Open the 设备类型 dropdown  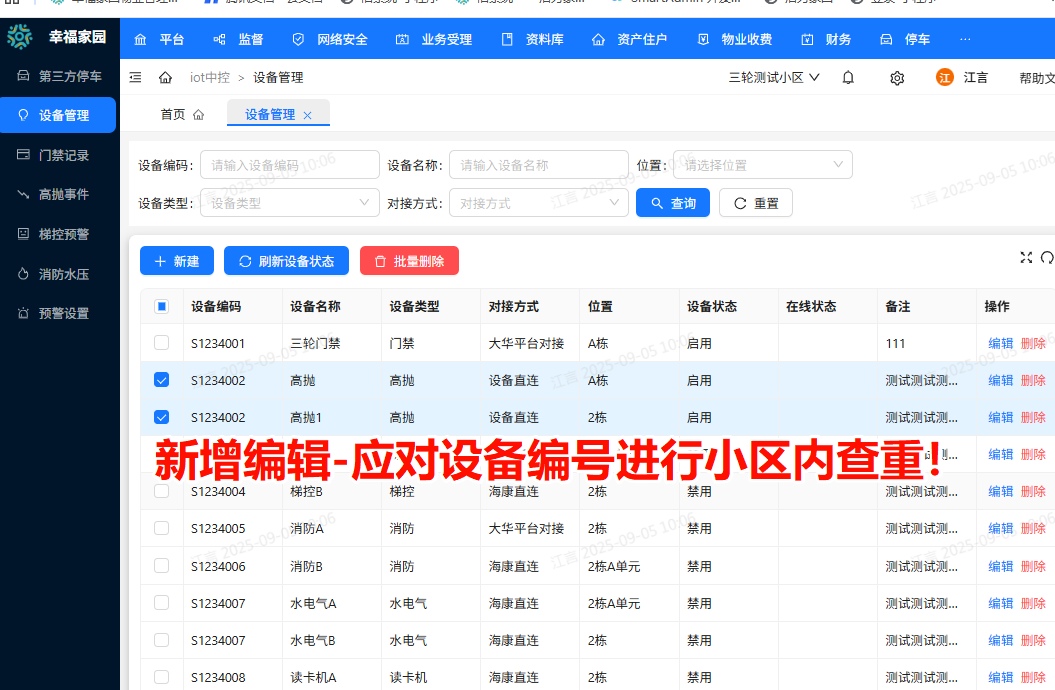point(289,203)
